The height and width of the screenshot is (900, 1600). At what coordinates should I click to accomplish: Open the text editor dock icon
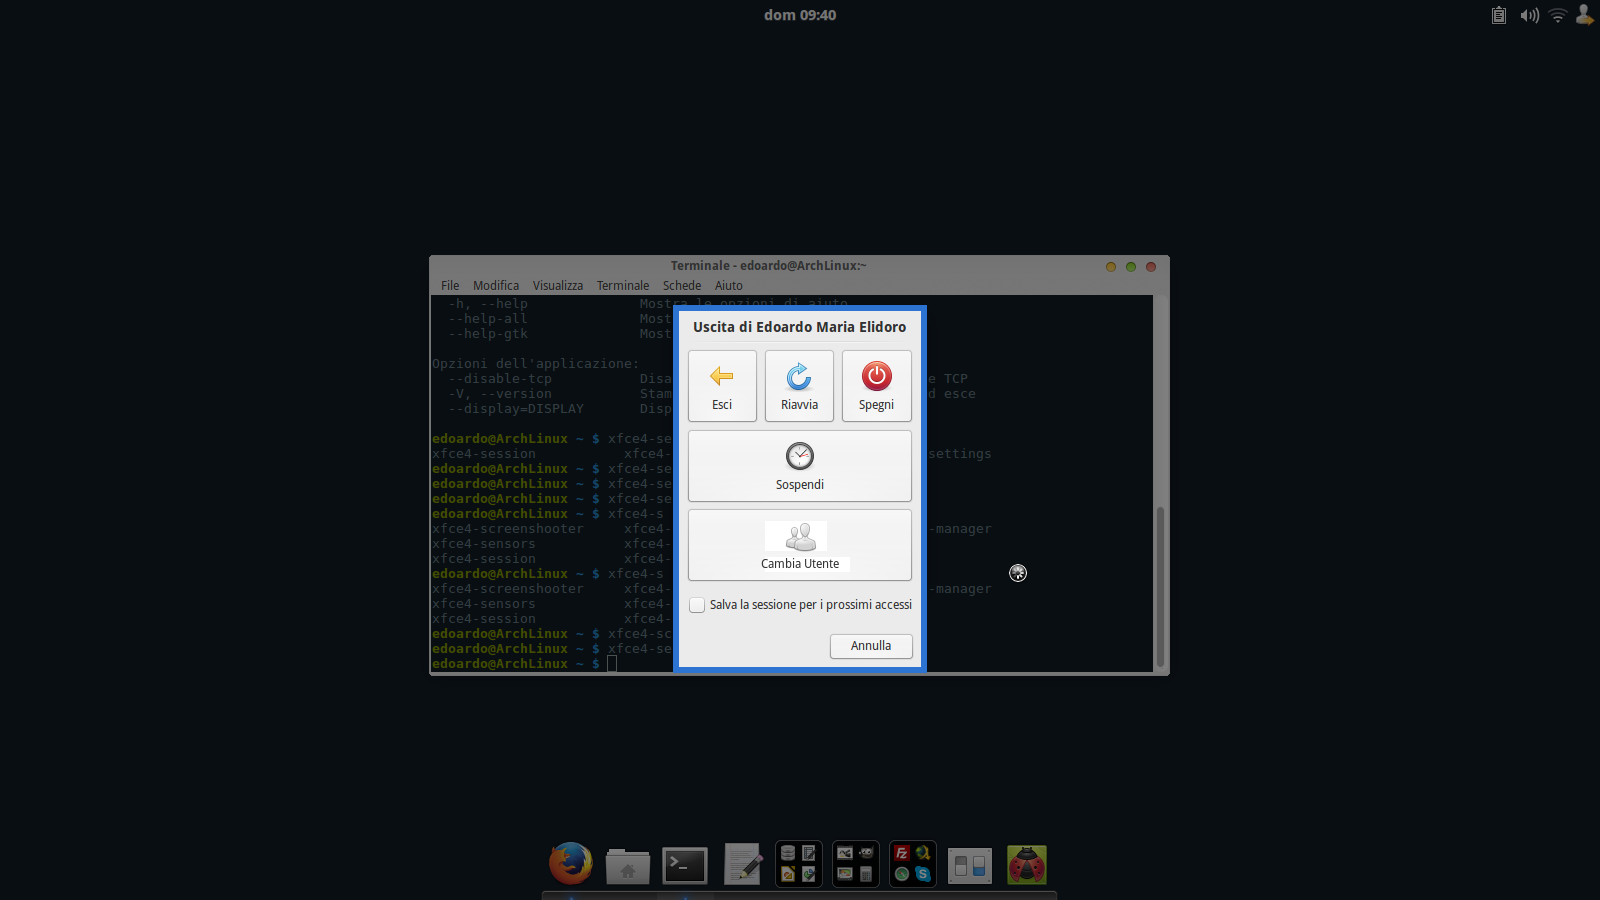click(x=742, y=865)
